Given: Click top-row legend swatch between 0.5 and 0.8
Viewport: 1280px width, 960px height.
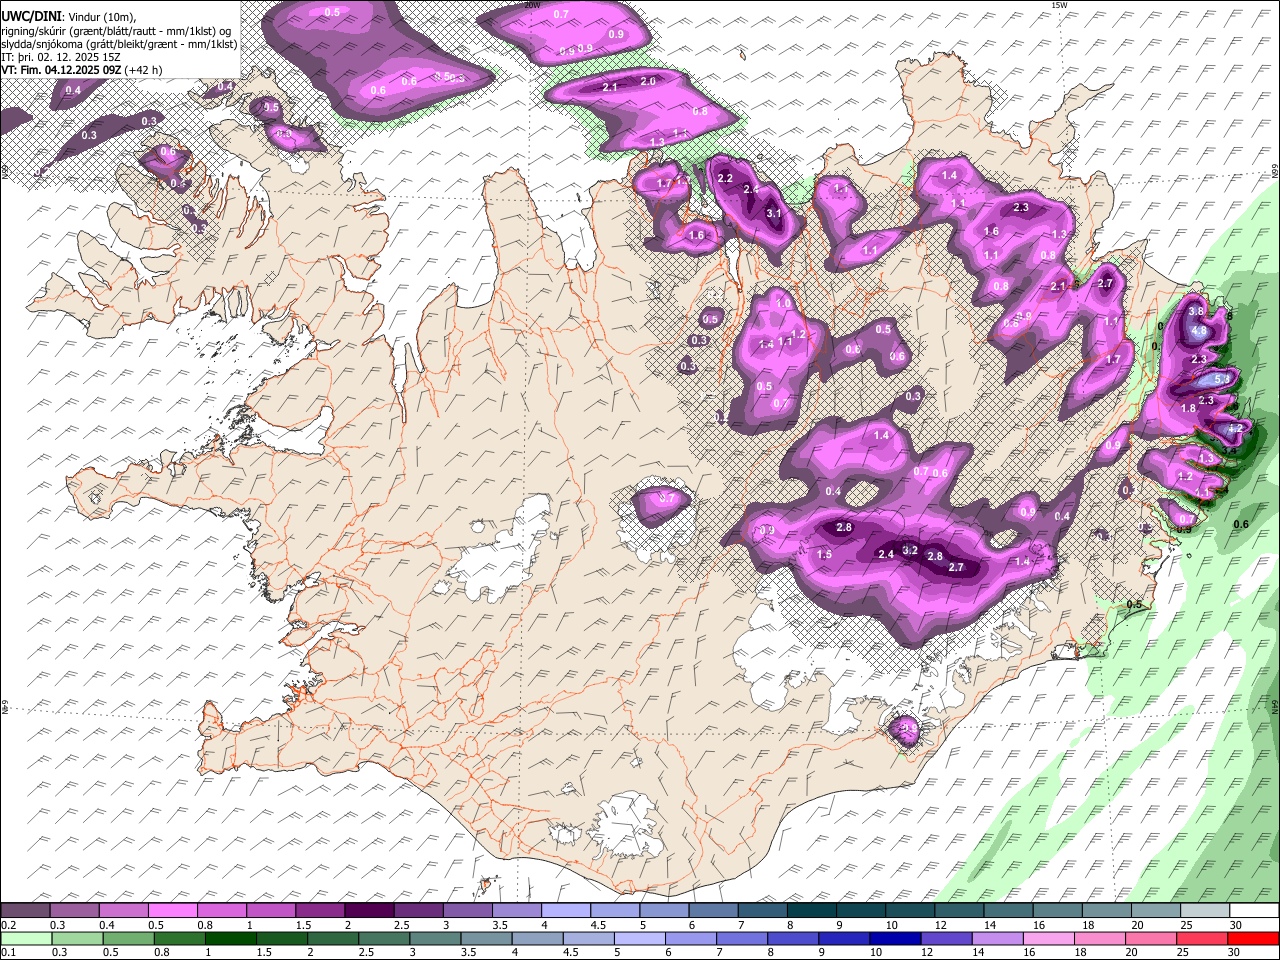Looking at the screenshot, I should [x=172, y=910].
